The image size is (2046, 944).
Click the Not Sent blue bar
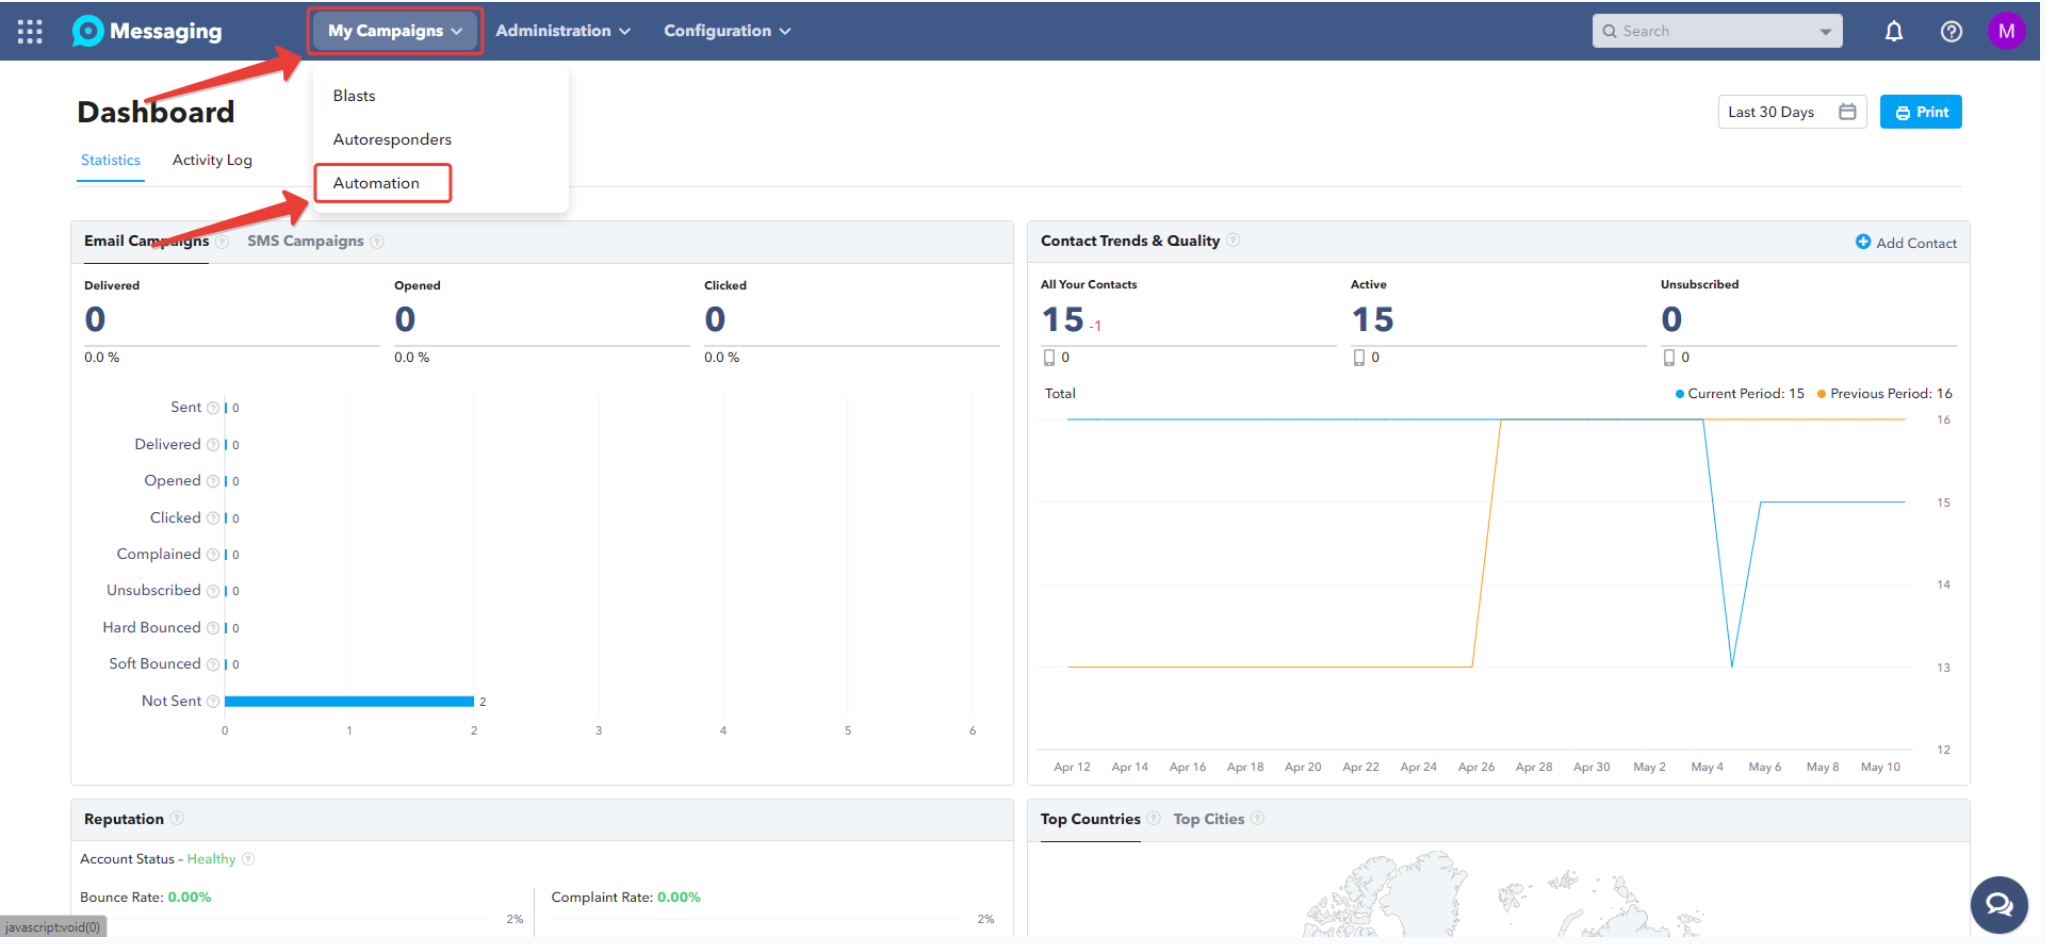(x=349, y=701)
